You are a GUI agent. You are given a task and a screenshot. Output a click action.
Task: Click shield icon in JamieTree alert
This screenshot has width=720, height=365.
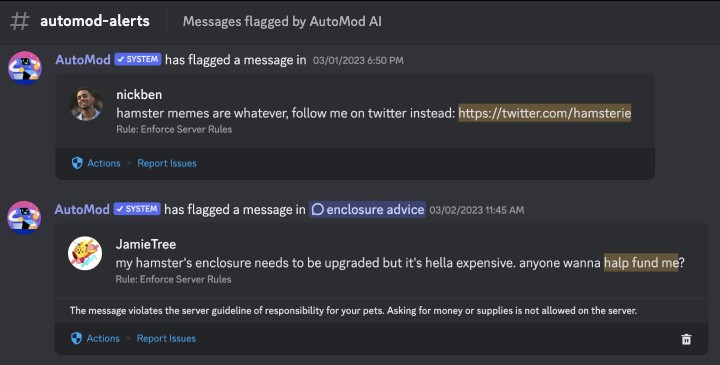pyautogui.click(x=77, y=338)
